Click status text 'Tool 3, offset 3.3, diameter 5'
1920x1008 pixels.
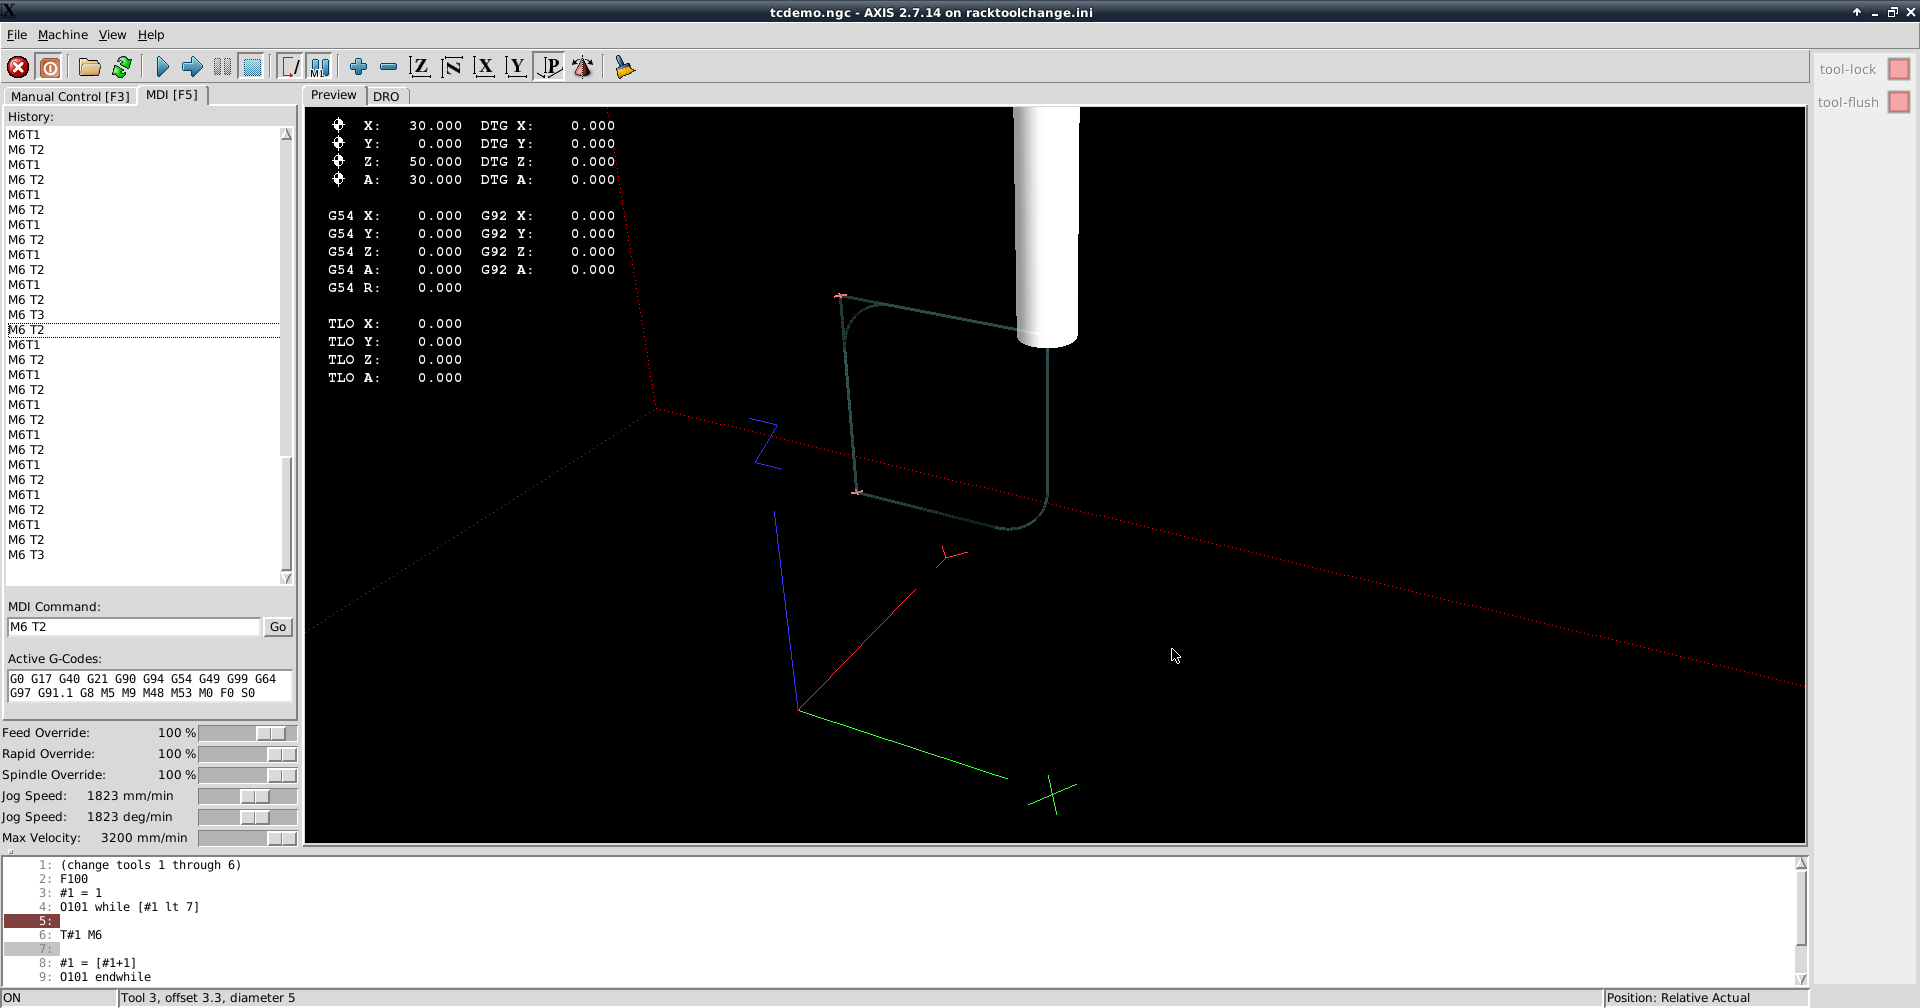point(208,998)
